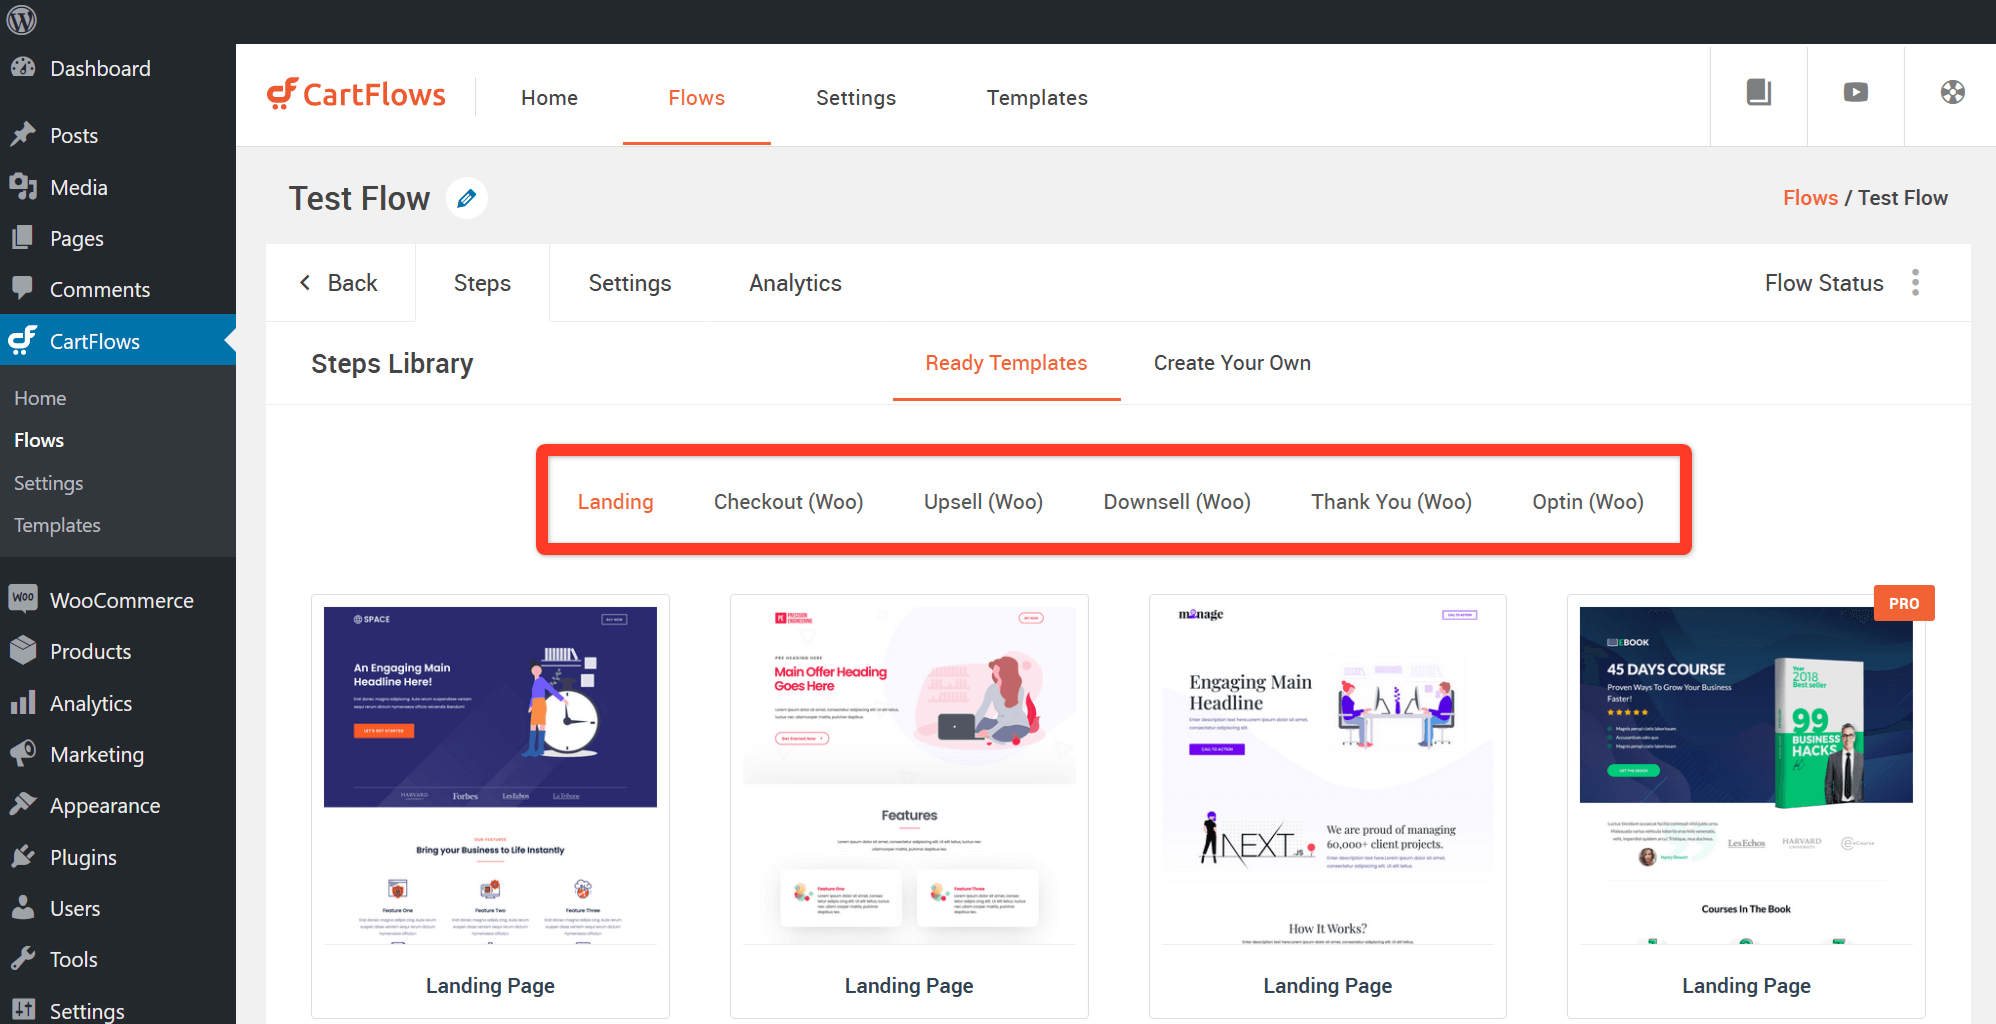The height and width of the screenshot is (1024, 1996).
Task: Open Settings under CartFlows sidebar submenu
Action: pyautogui.click(x=48, y=483)
